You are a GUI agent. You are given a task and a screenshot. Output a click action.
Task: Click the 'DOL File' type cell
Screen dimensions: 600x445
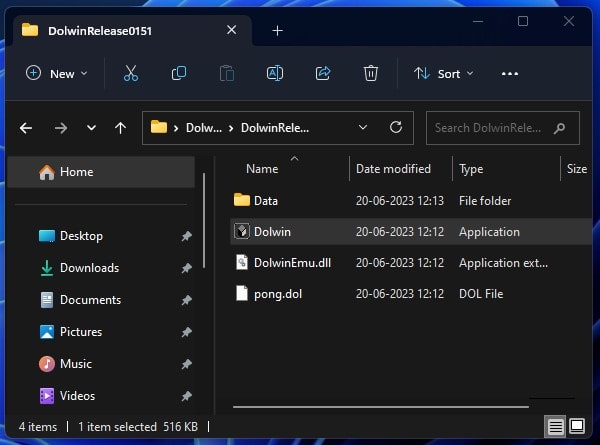(x=481, y=294)
